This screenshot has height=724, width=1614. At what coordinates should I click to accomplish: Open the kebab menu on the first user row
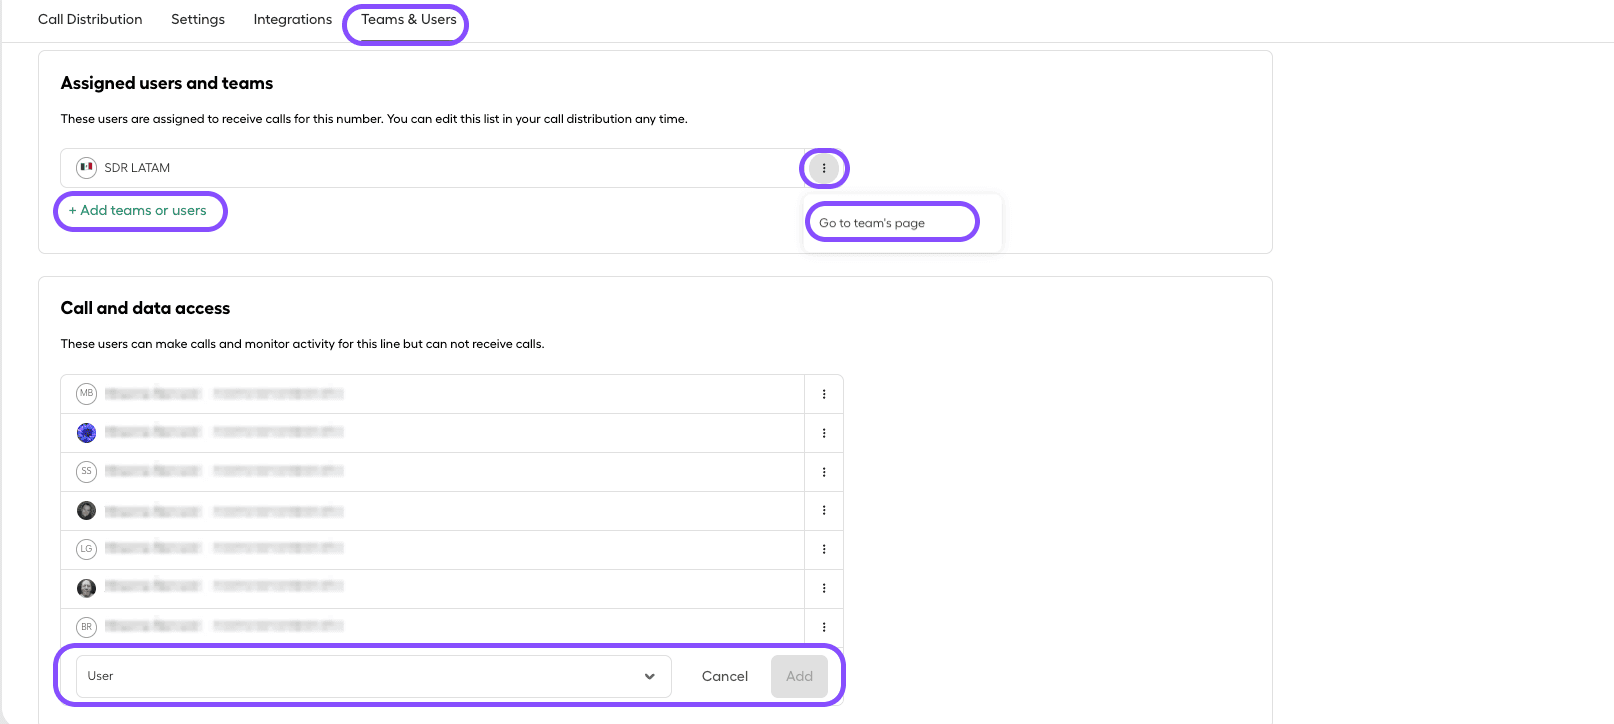[x=824, y=393]
